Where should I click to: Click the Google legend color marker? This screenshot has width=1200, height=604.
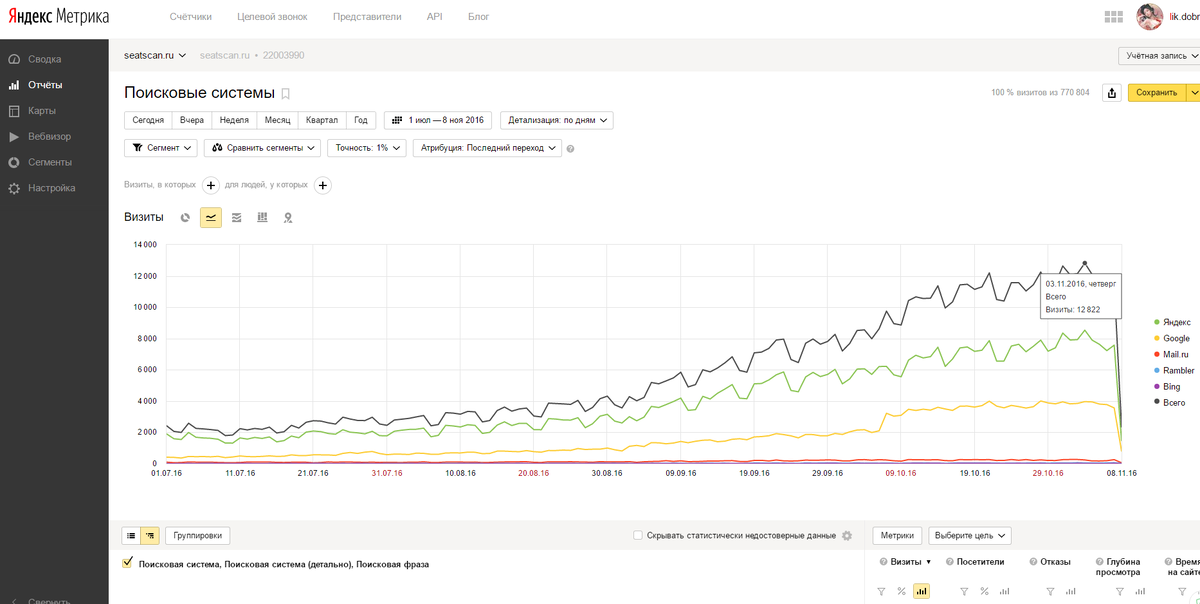point(1157,339)
